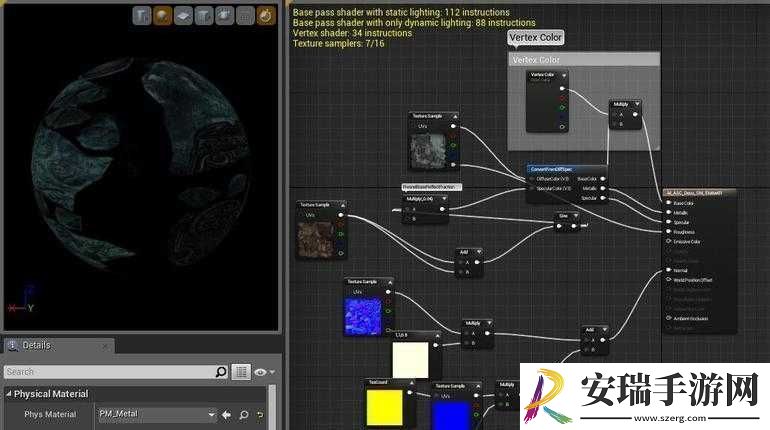Use selected asset arrow for Phys Material

(226, 415)
